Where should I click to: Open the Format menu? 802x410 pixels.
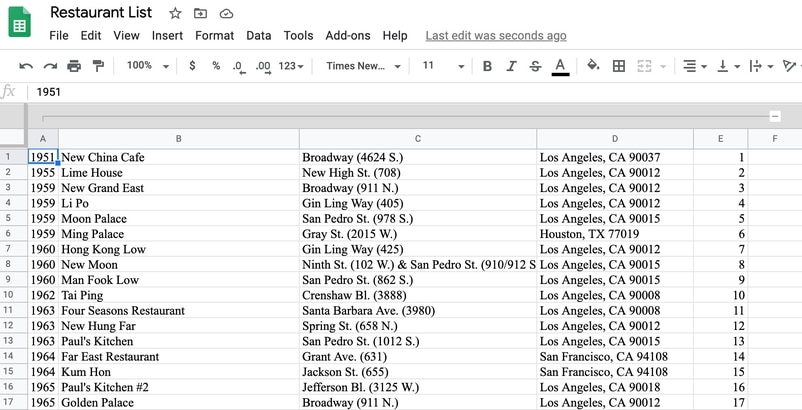pyautogui.click(x=214, y=35)
